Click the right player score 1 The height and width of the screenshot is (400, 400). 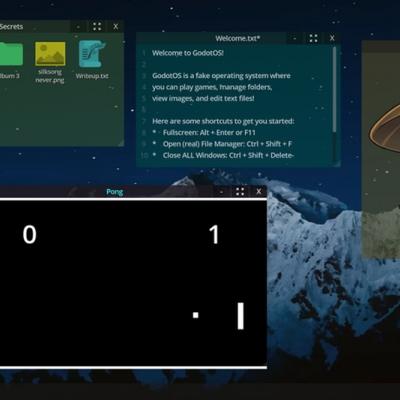214,235
